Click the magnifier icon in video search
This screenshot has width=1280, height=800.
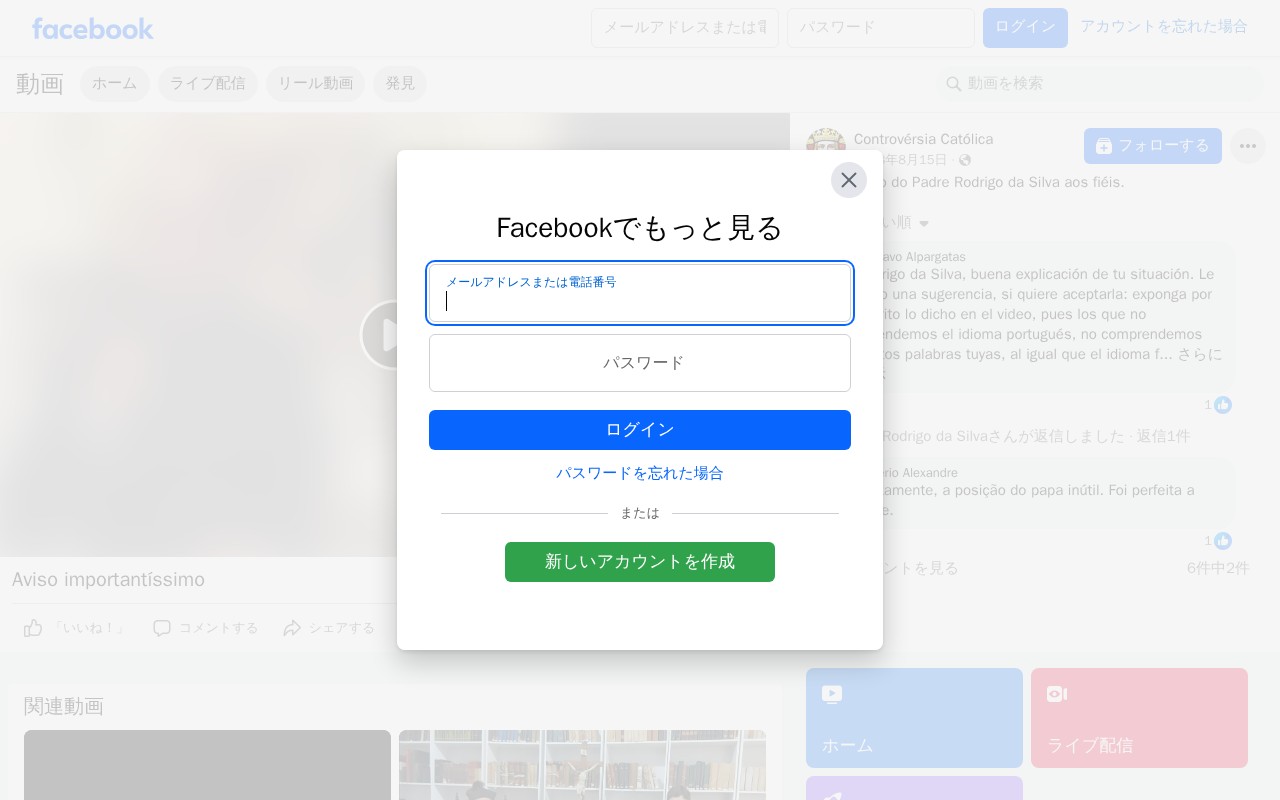tap(954, 84)
